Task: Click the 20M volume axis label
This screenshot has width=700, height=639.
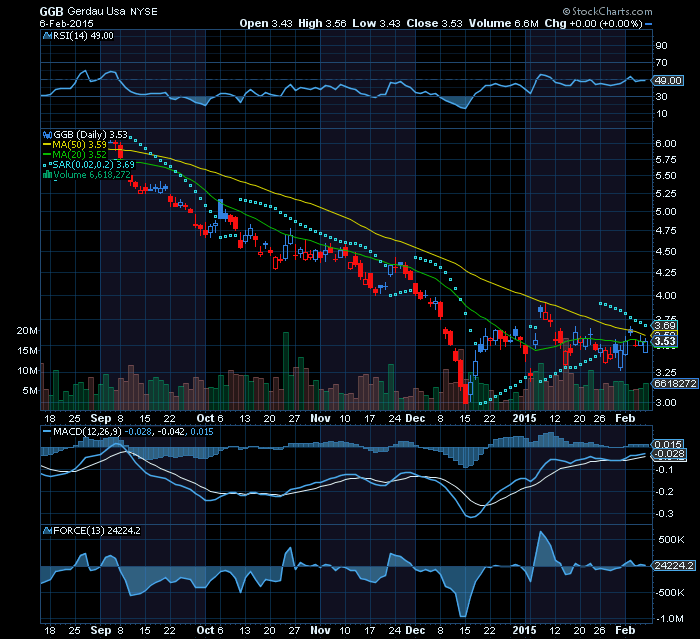Action: pos(27,331)
